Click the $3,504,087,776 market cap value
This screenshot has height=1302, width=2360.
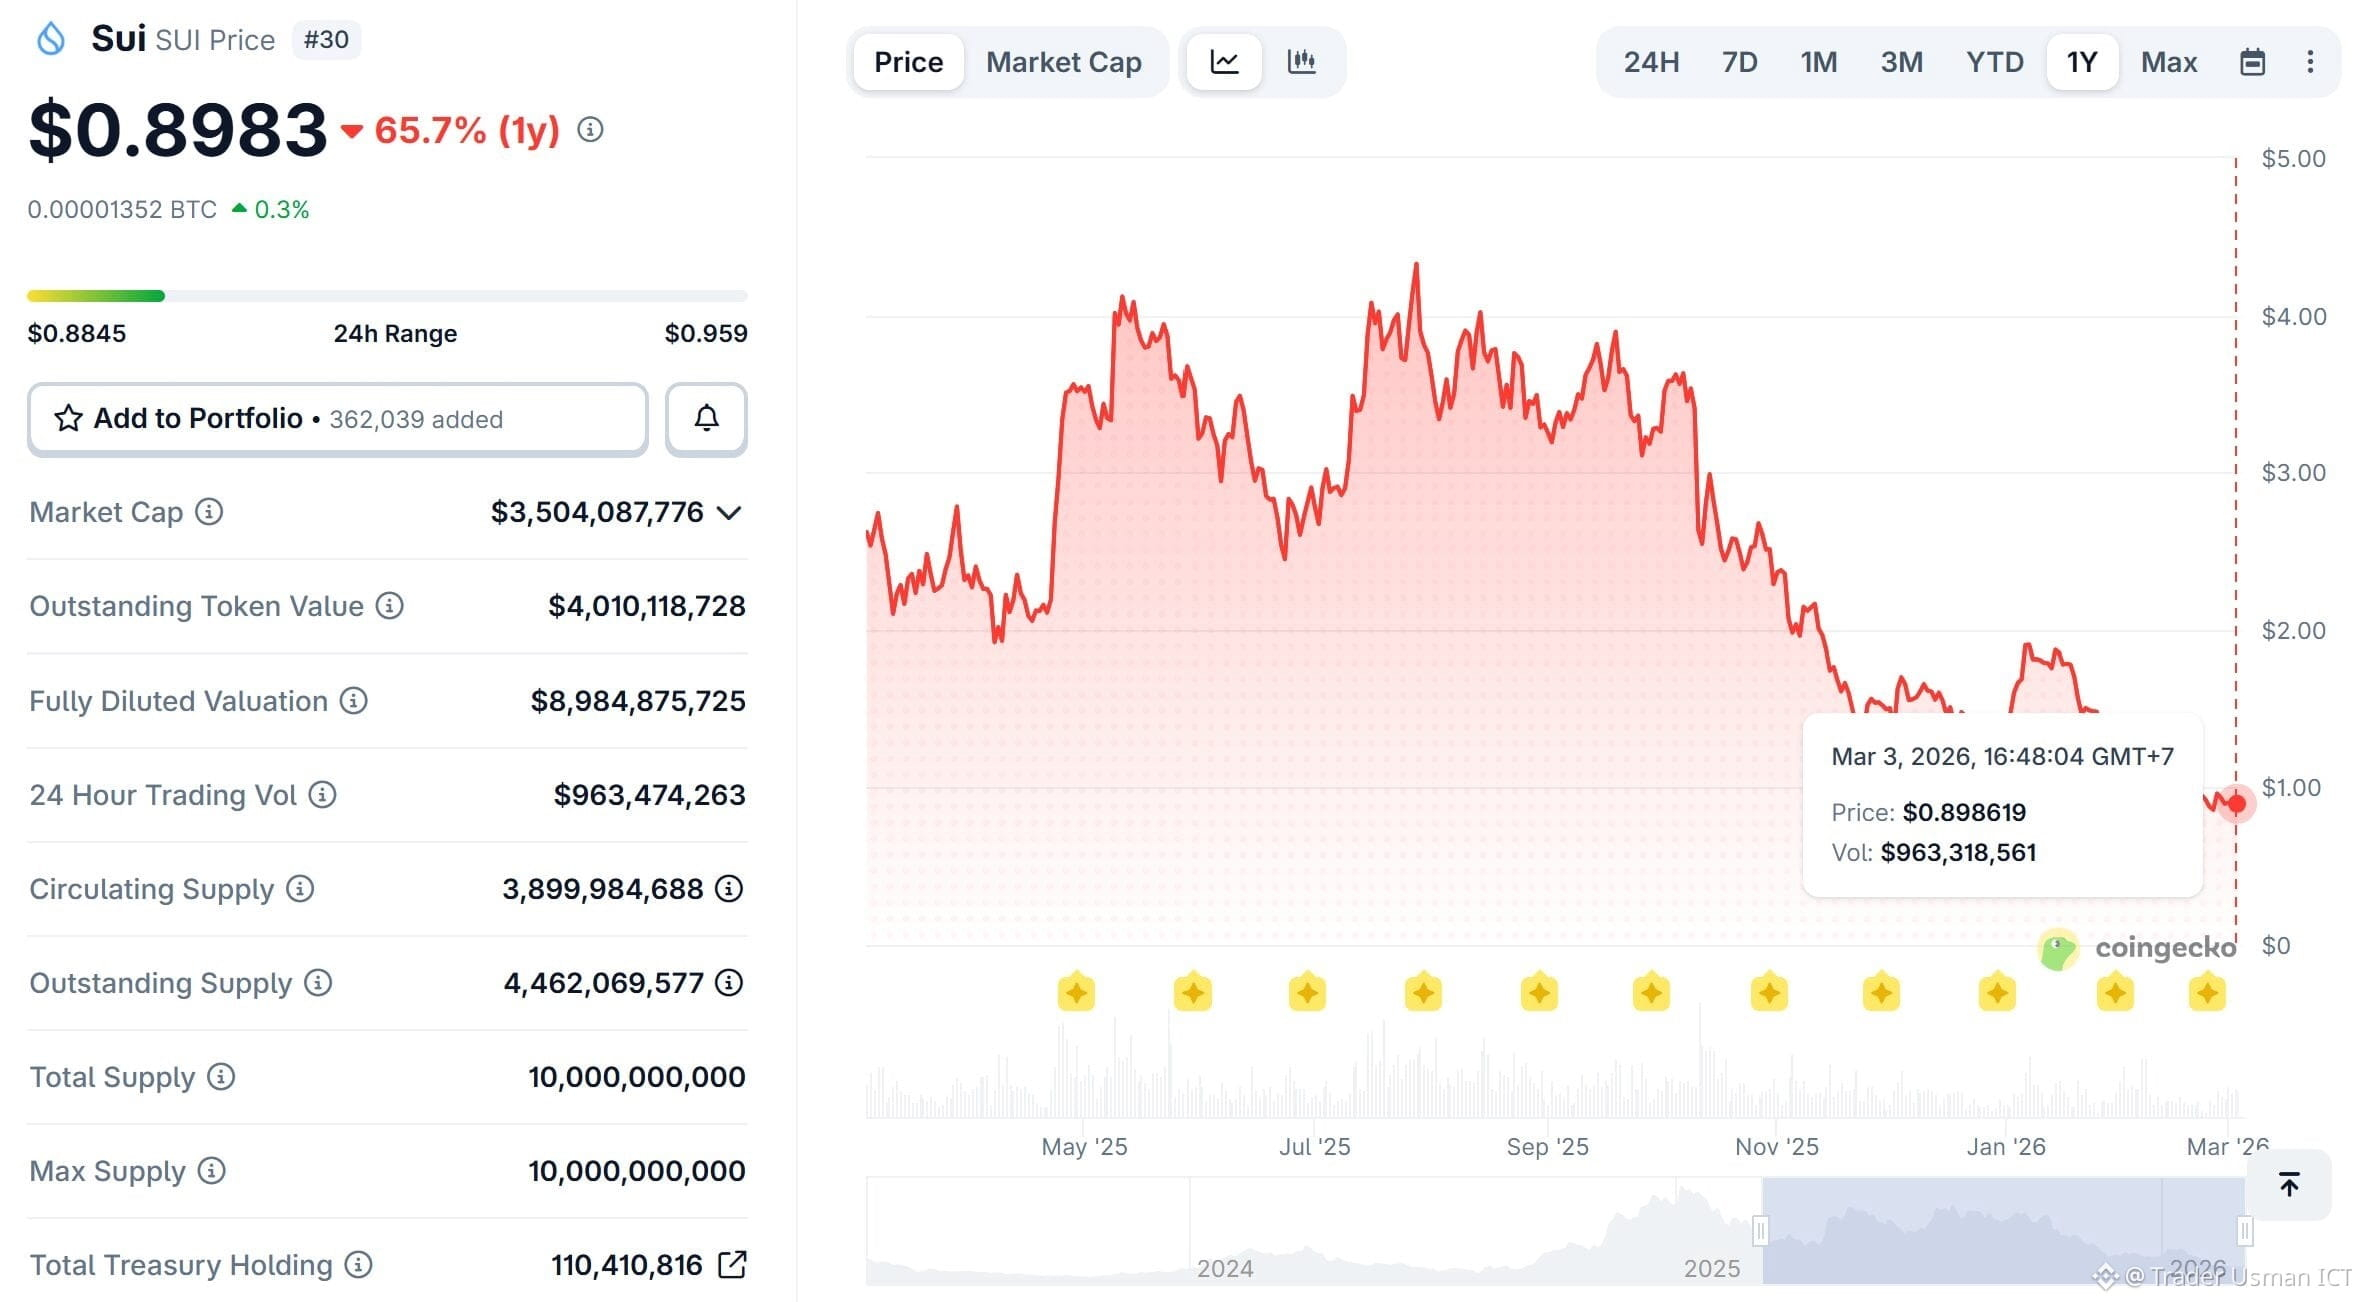597,512
